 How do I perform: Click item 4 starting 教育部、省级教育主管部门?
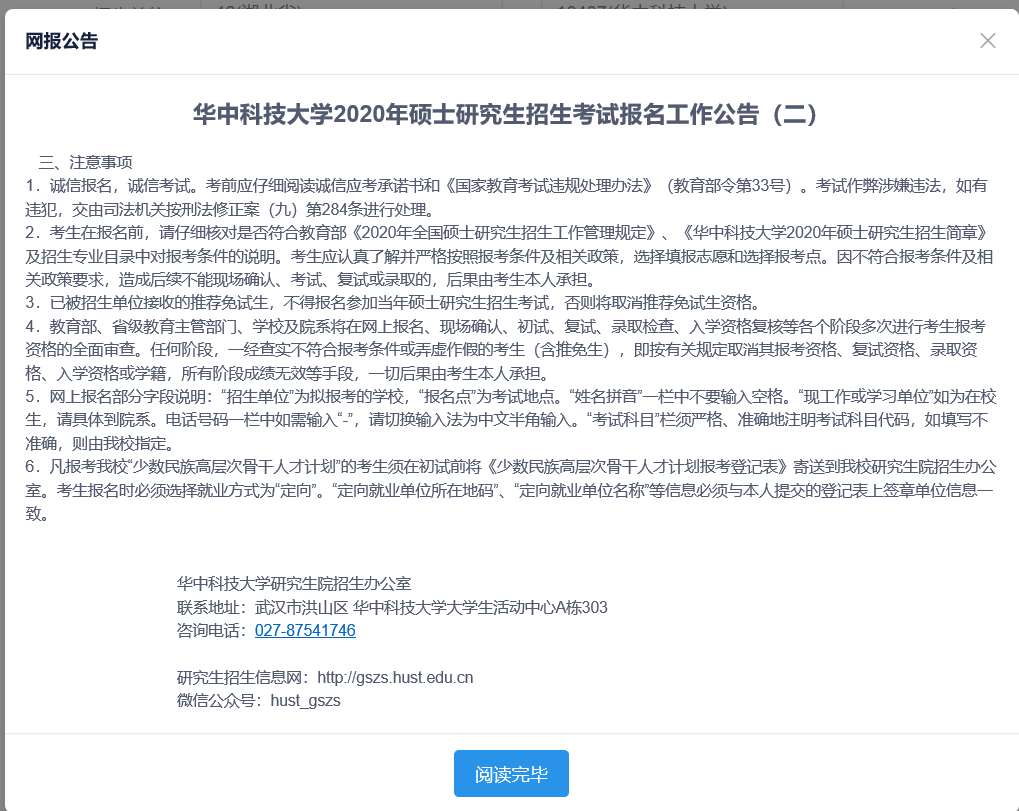[x=506, y=350]
